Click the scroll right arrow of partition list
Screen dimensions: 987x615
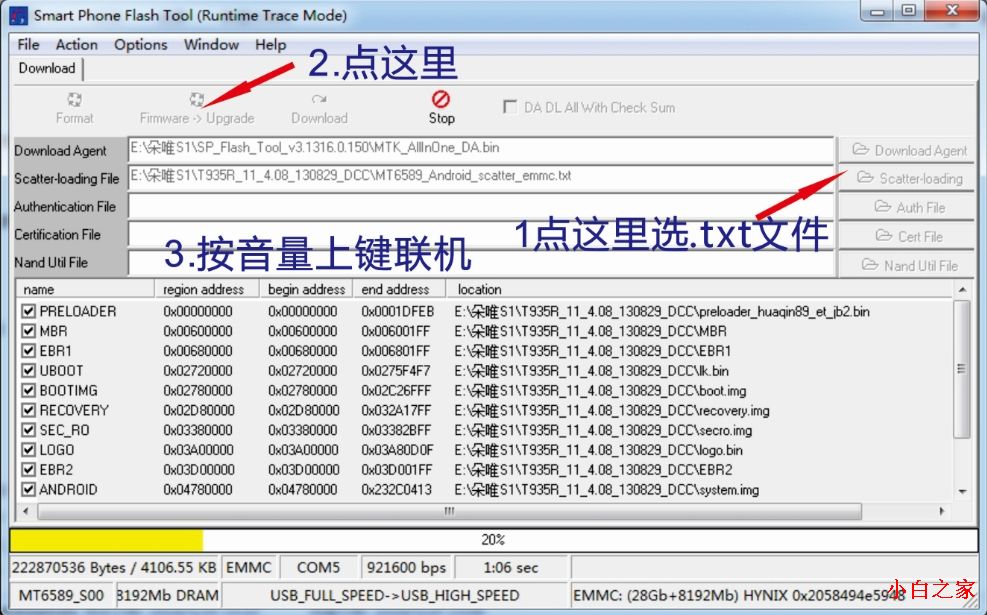[942, 511]
